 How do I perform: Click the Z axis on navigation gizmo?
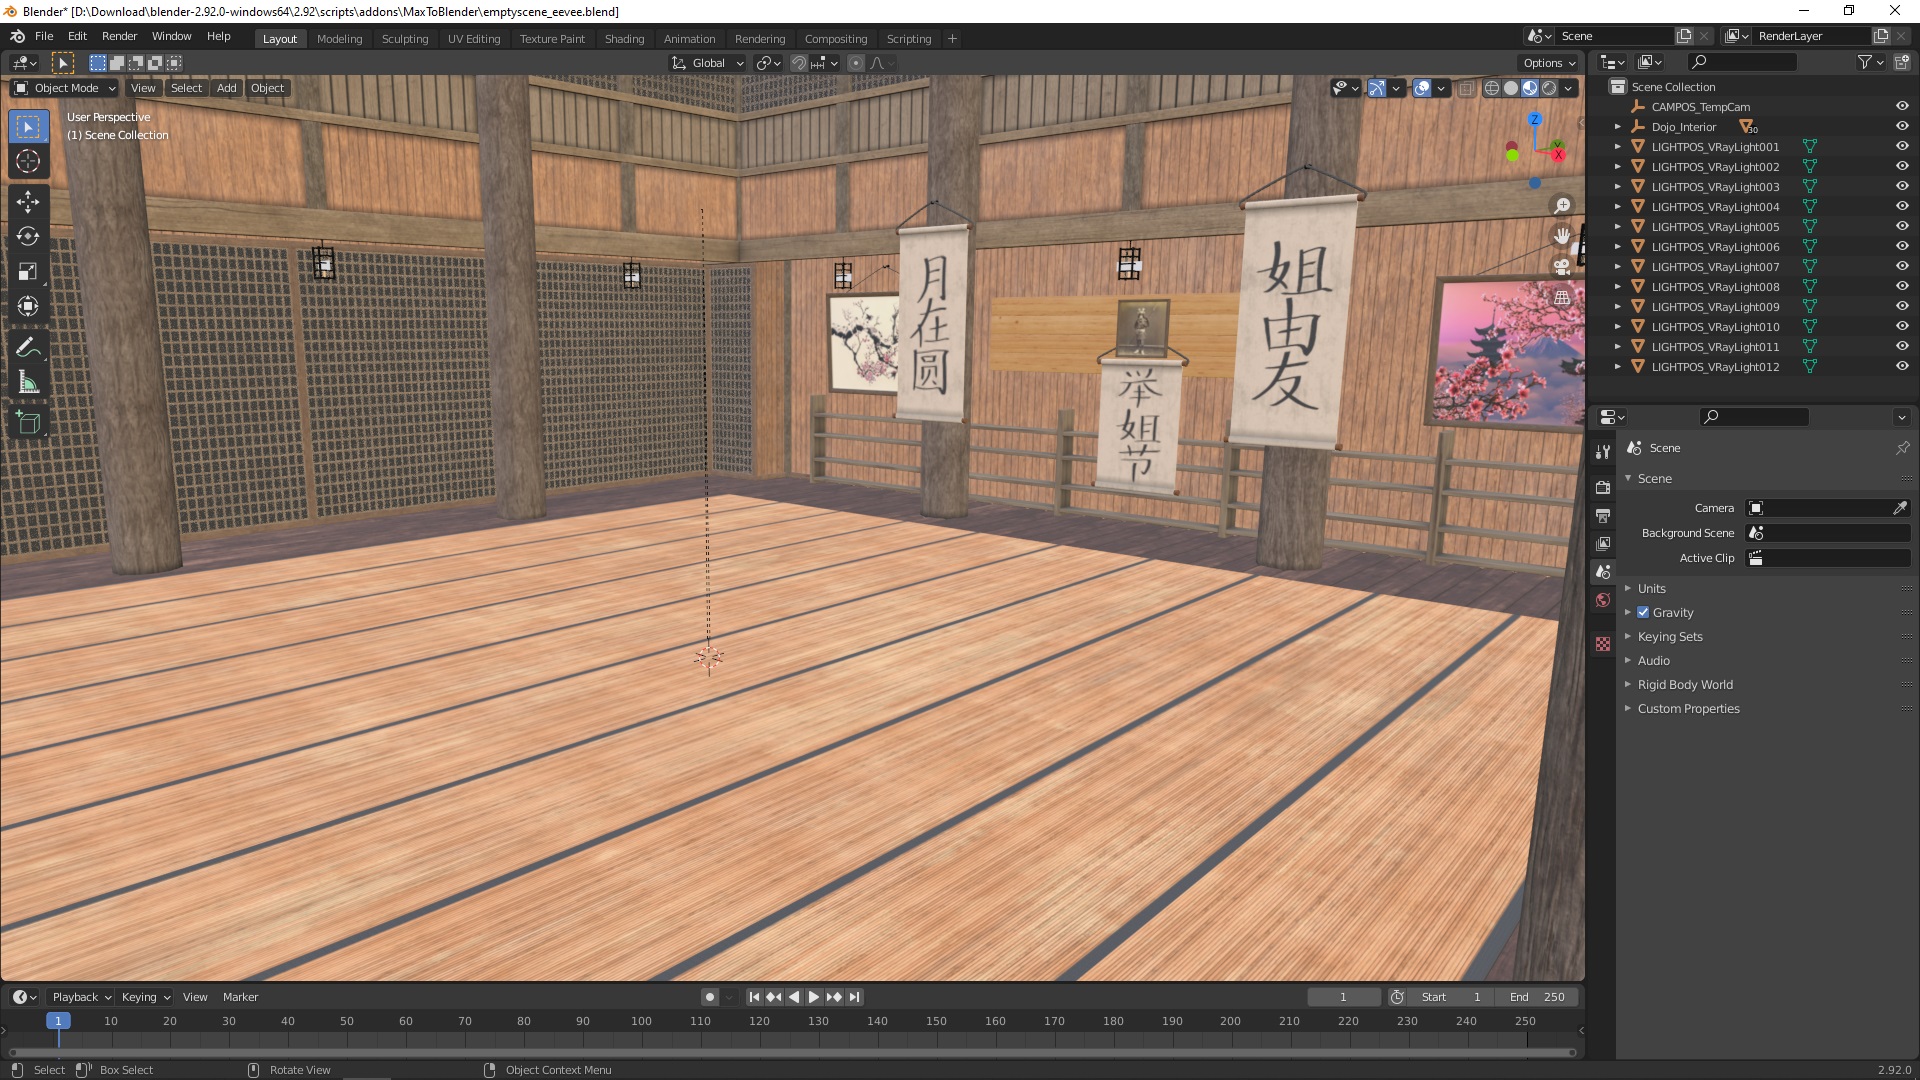click(1535, 120)
